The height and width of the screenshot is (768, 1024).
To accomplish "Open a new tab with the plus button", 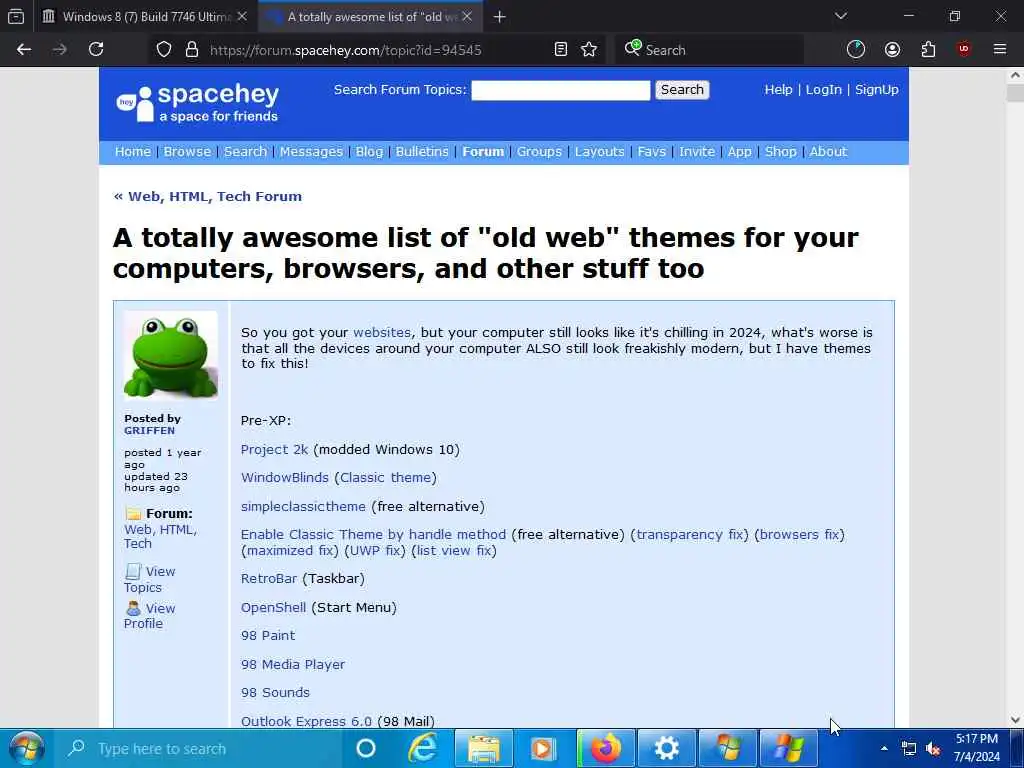I will point(500,17).
